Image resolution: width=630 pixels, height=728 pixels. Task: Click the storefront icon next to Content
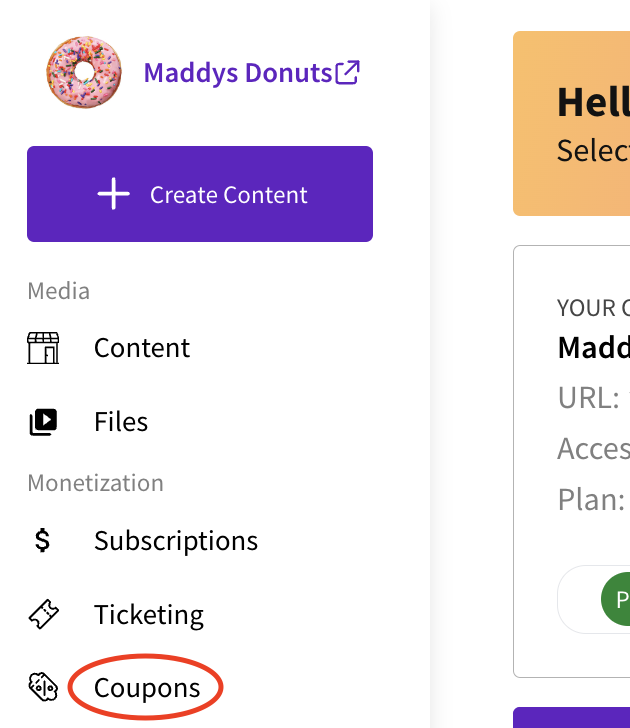click(x=43, y=348)
